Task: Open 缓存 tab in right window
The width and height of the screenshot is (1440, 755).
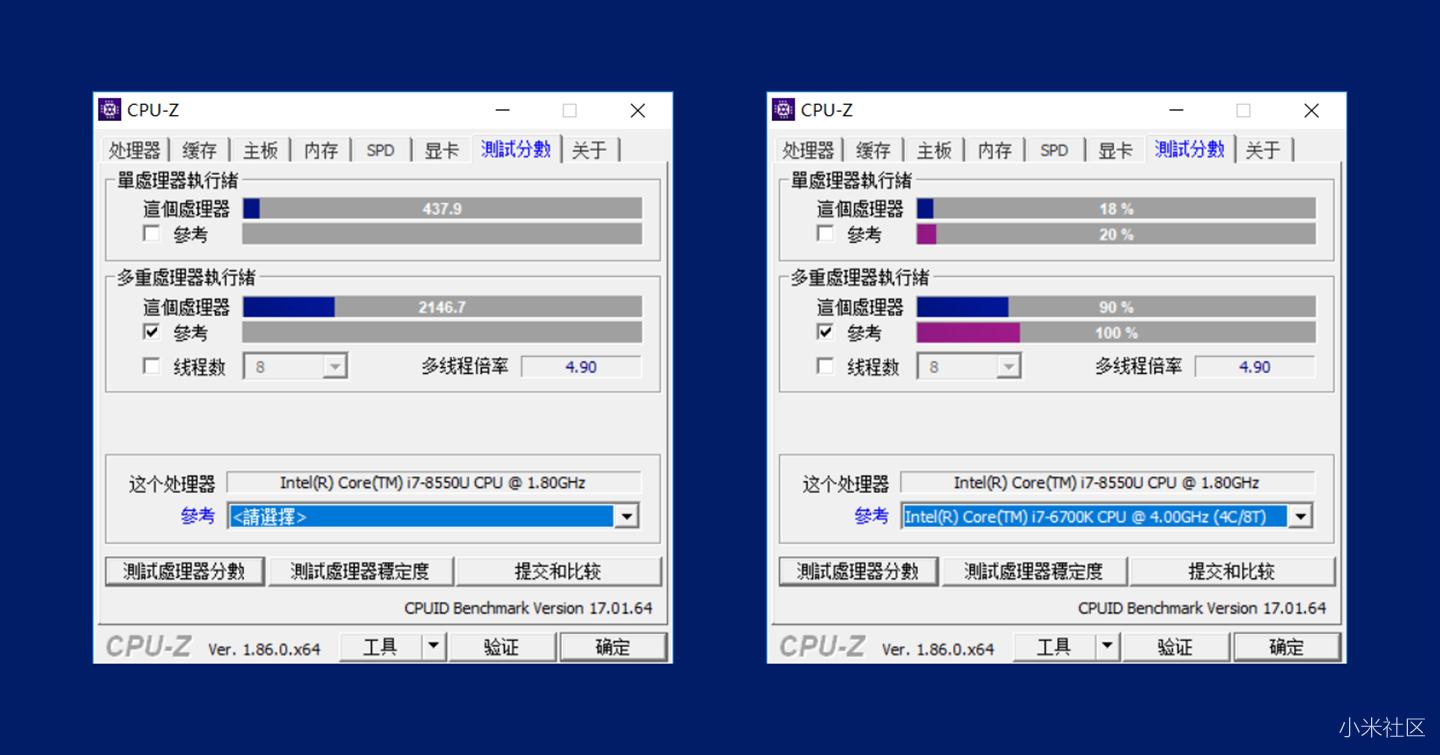Action: click(873, 150)
